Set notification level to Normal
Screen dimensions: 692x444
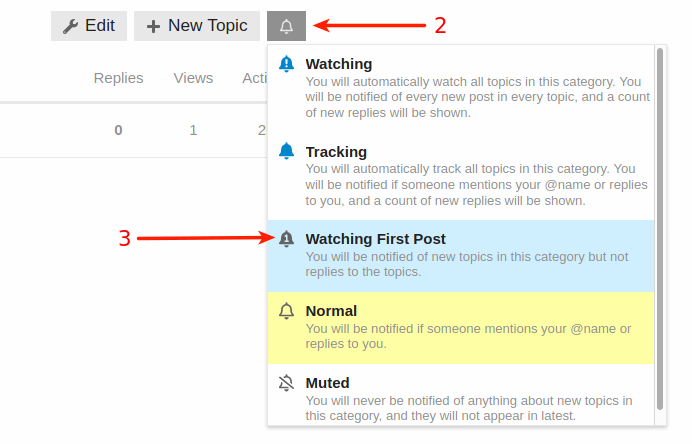click(x=461, y=328)
